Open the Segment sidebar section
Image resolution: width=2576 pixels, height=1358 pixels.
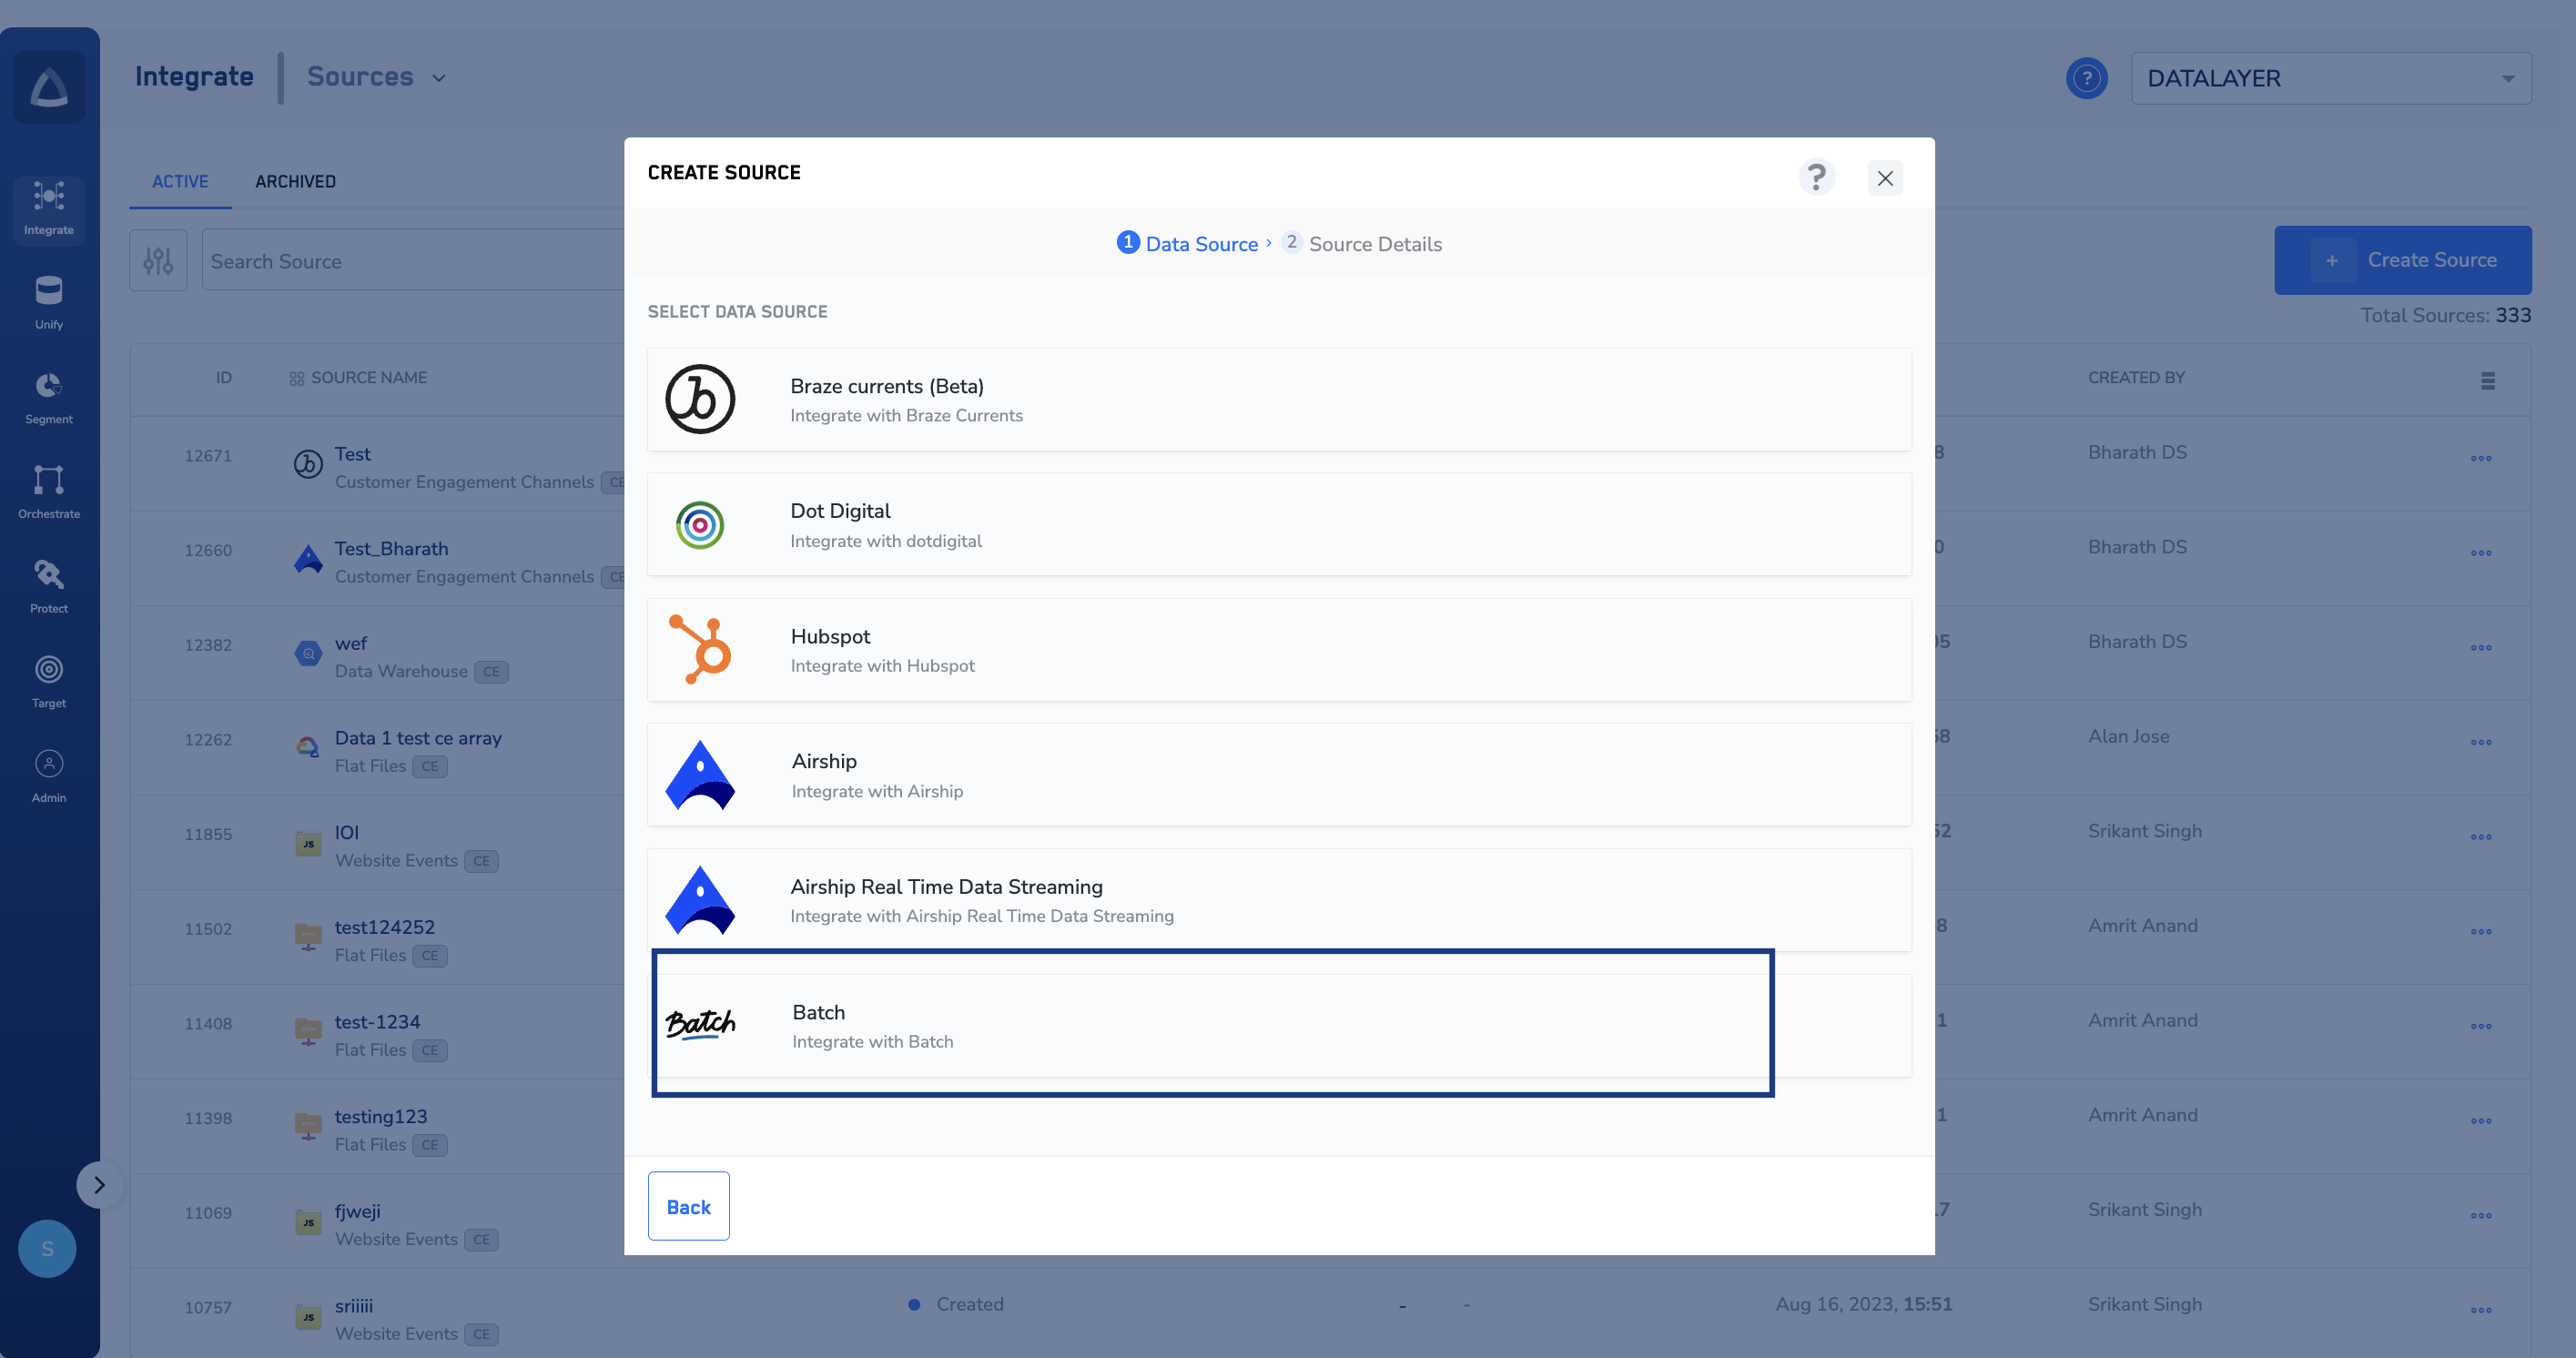coord(48,397)
